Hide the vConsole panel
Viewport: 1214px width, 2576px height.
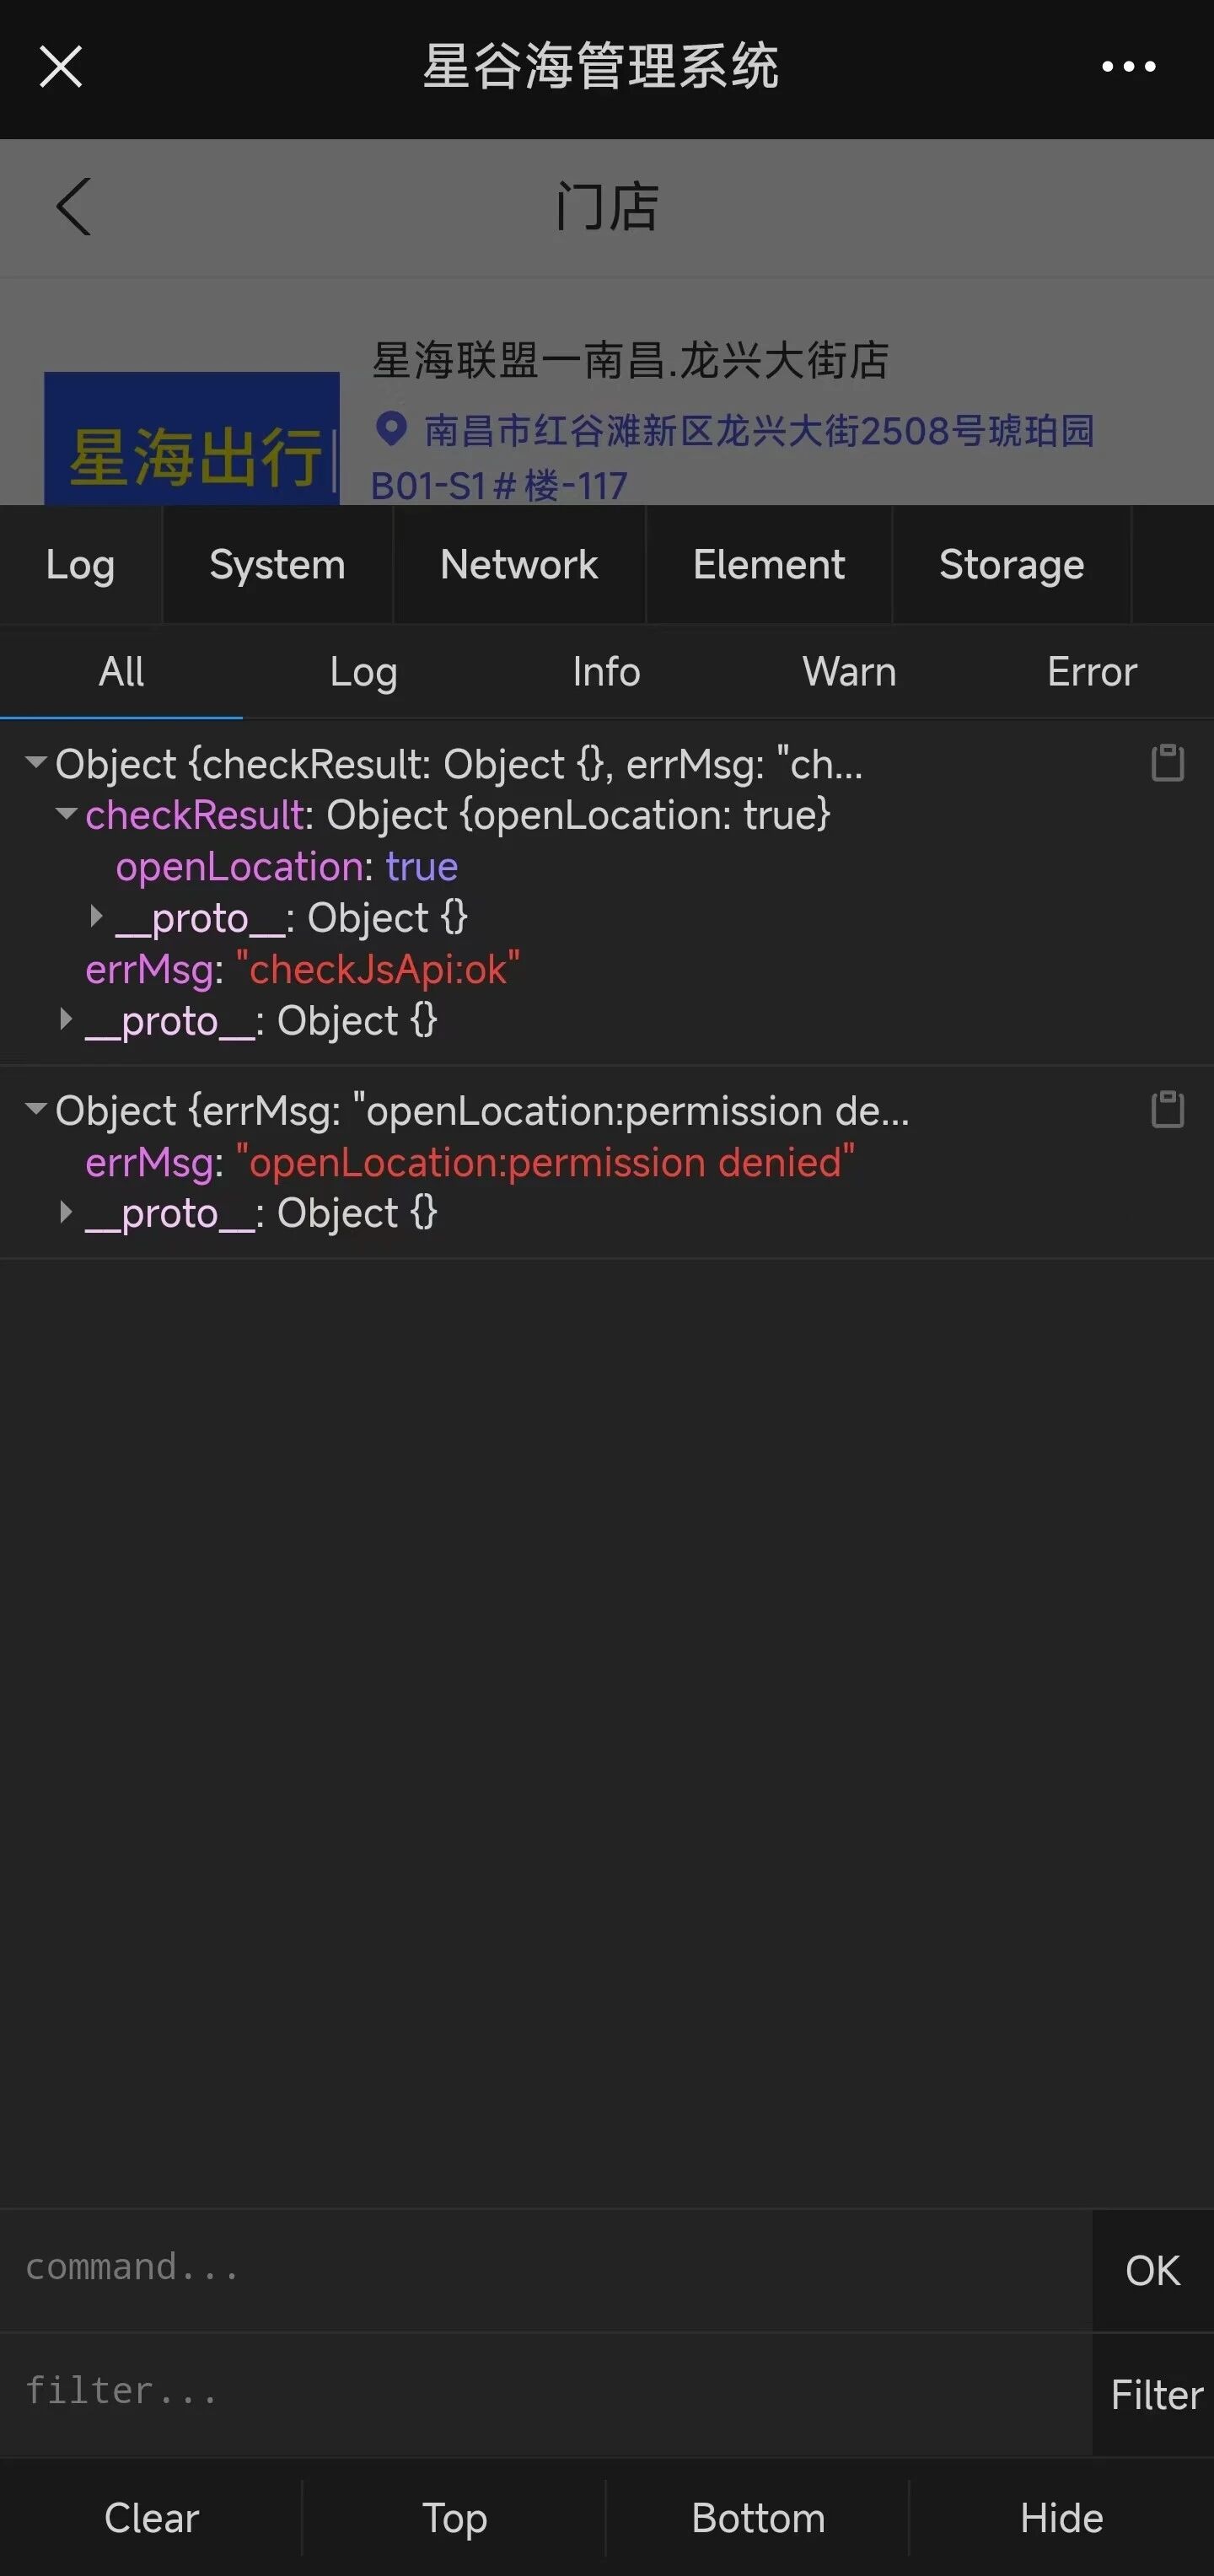click(1061, 2518)
